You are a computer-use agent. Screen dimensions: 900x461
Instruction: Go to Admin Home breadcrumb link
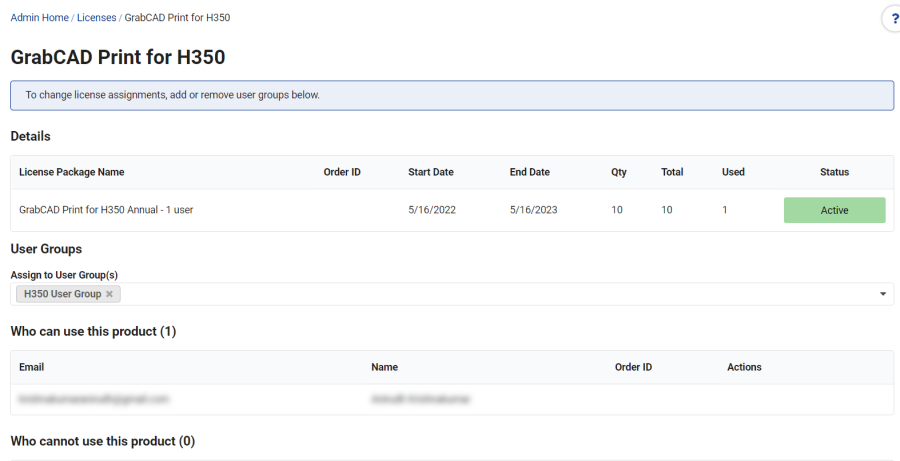click(39, 18)
